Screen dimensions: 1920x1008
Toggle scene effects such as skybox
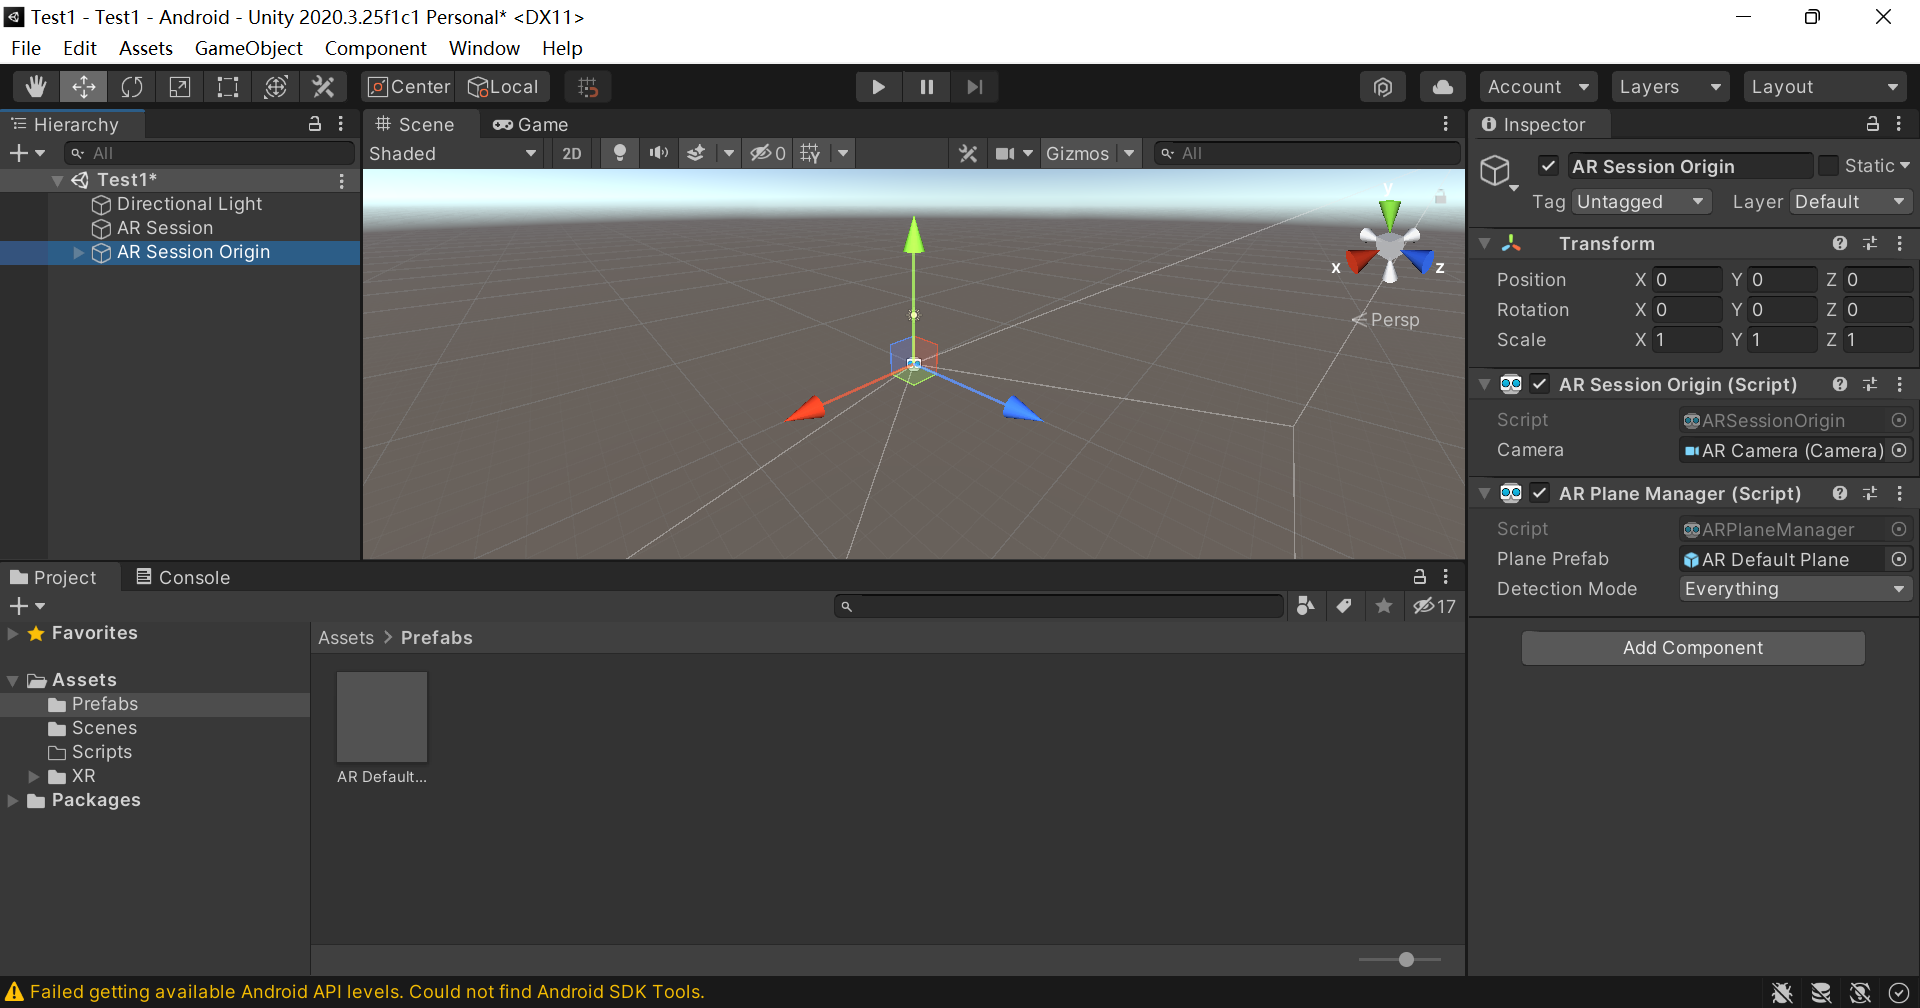pos(696,153)
